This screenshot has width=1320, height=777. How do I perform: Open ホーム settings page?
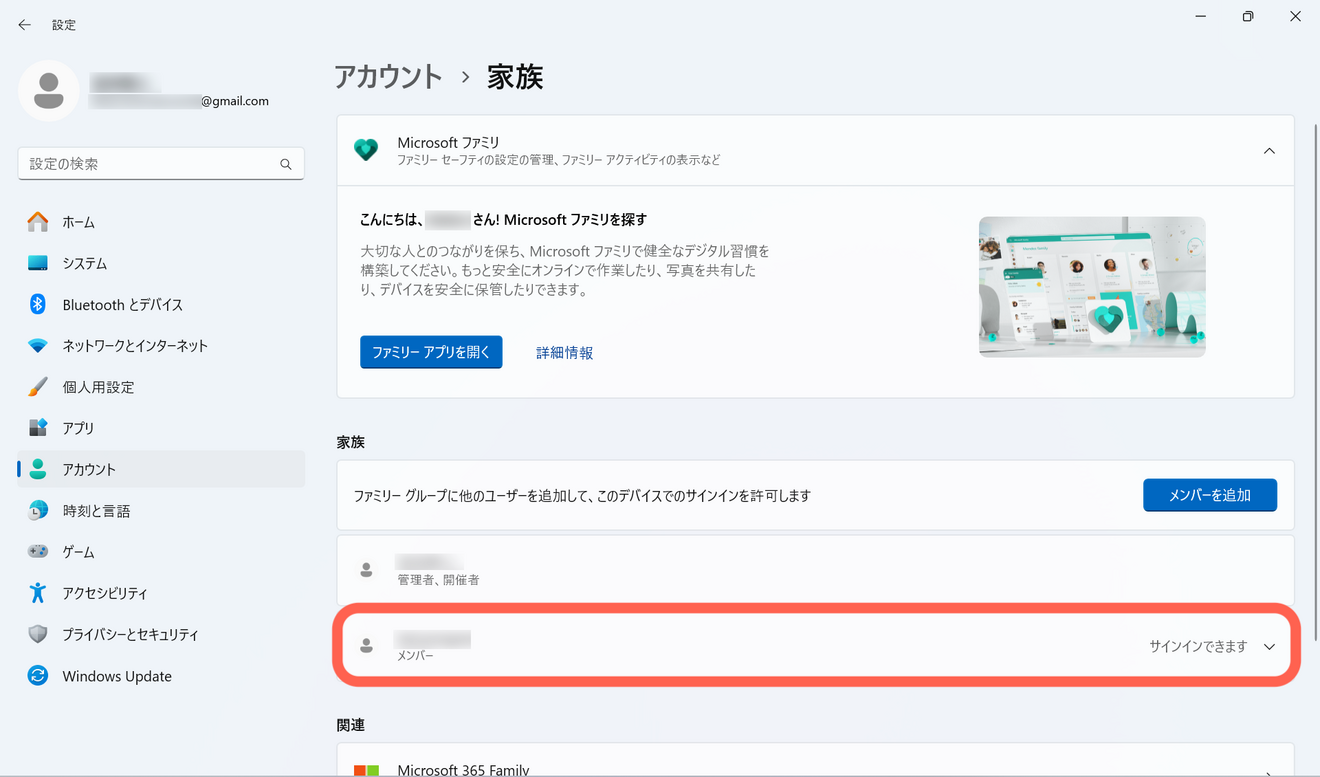[161, 222]
